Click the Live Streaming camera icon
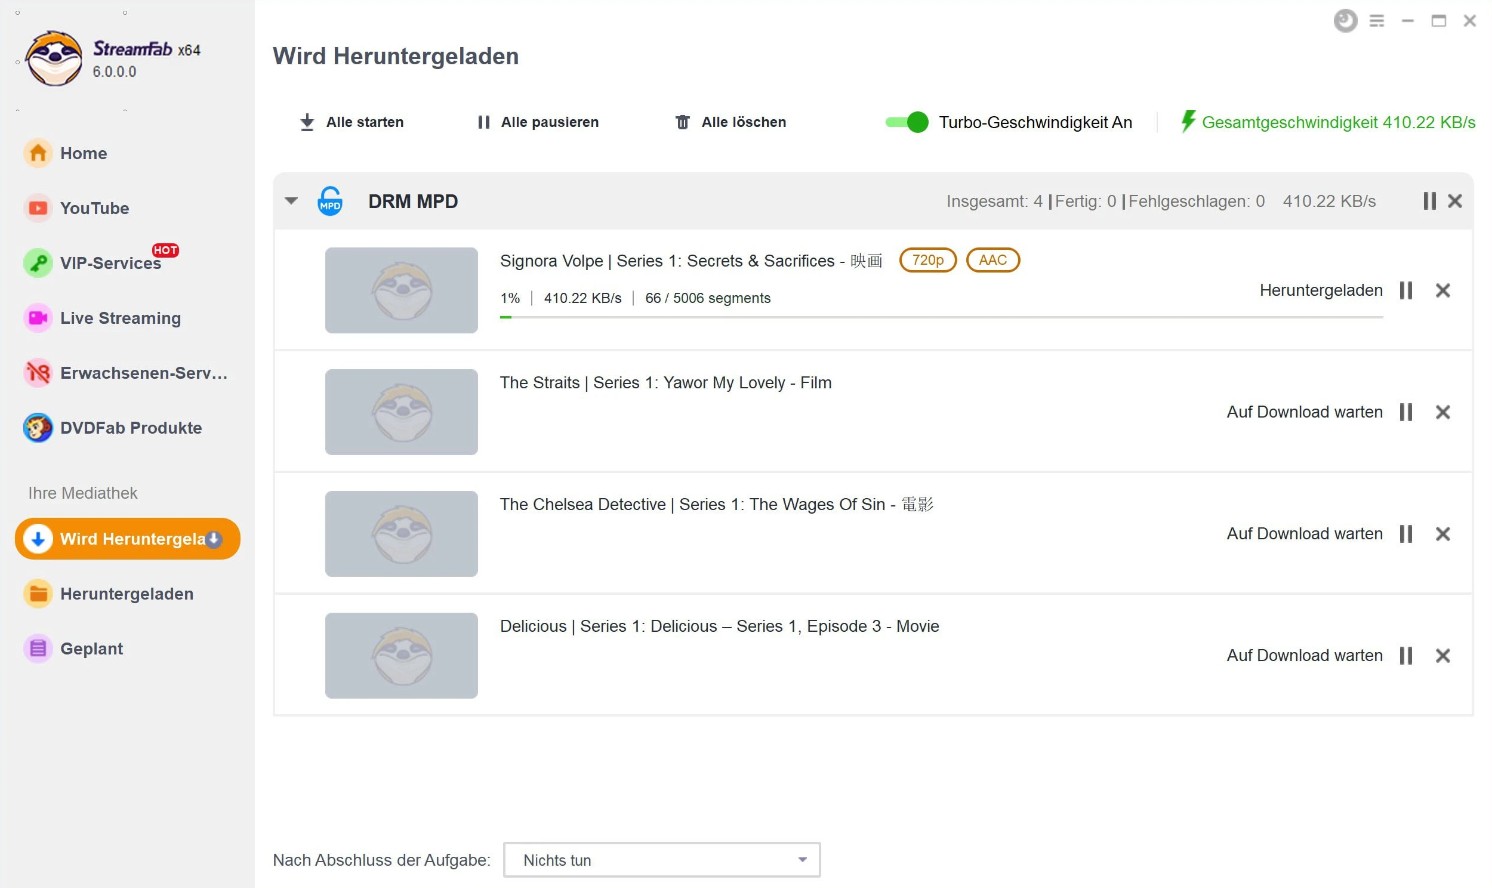The height and width of the screenshot is (888, 1492). click(38, 318)
